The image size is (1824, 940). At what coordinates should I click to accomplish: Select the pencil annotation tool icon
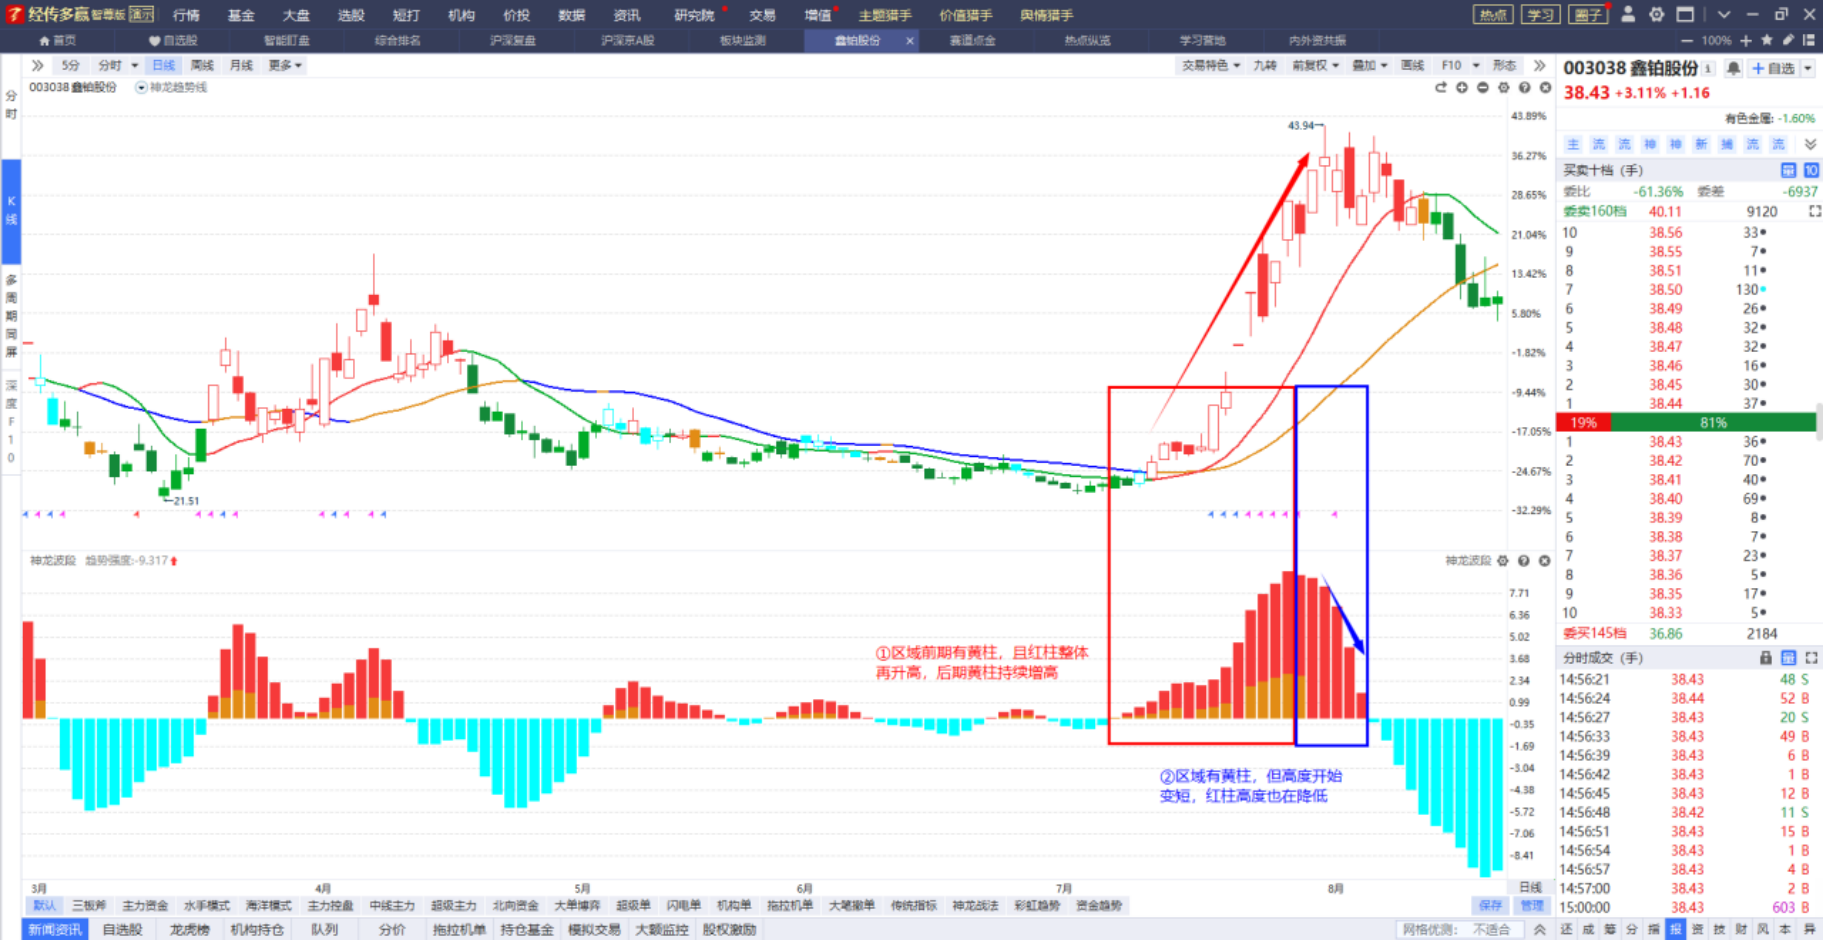[x=1788, y=40]
